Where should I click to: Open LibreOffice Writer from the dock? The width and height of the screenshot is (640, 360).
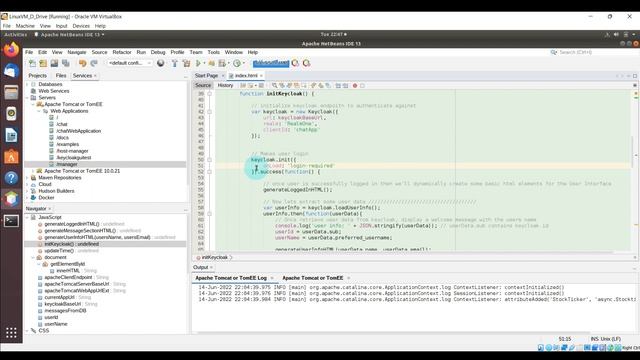tap(11, 135)
